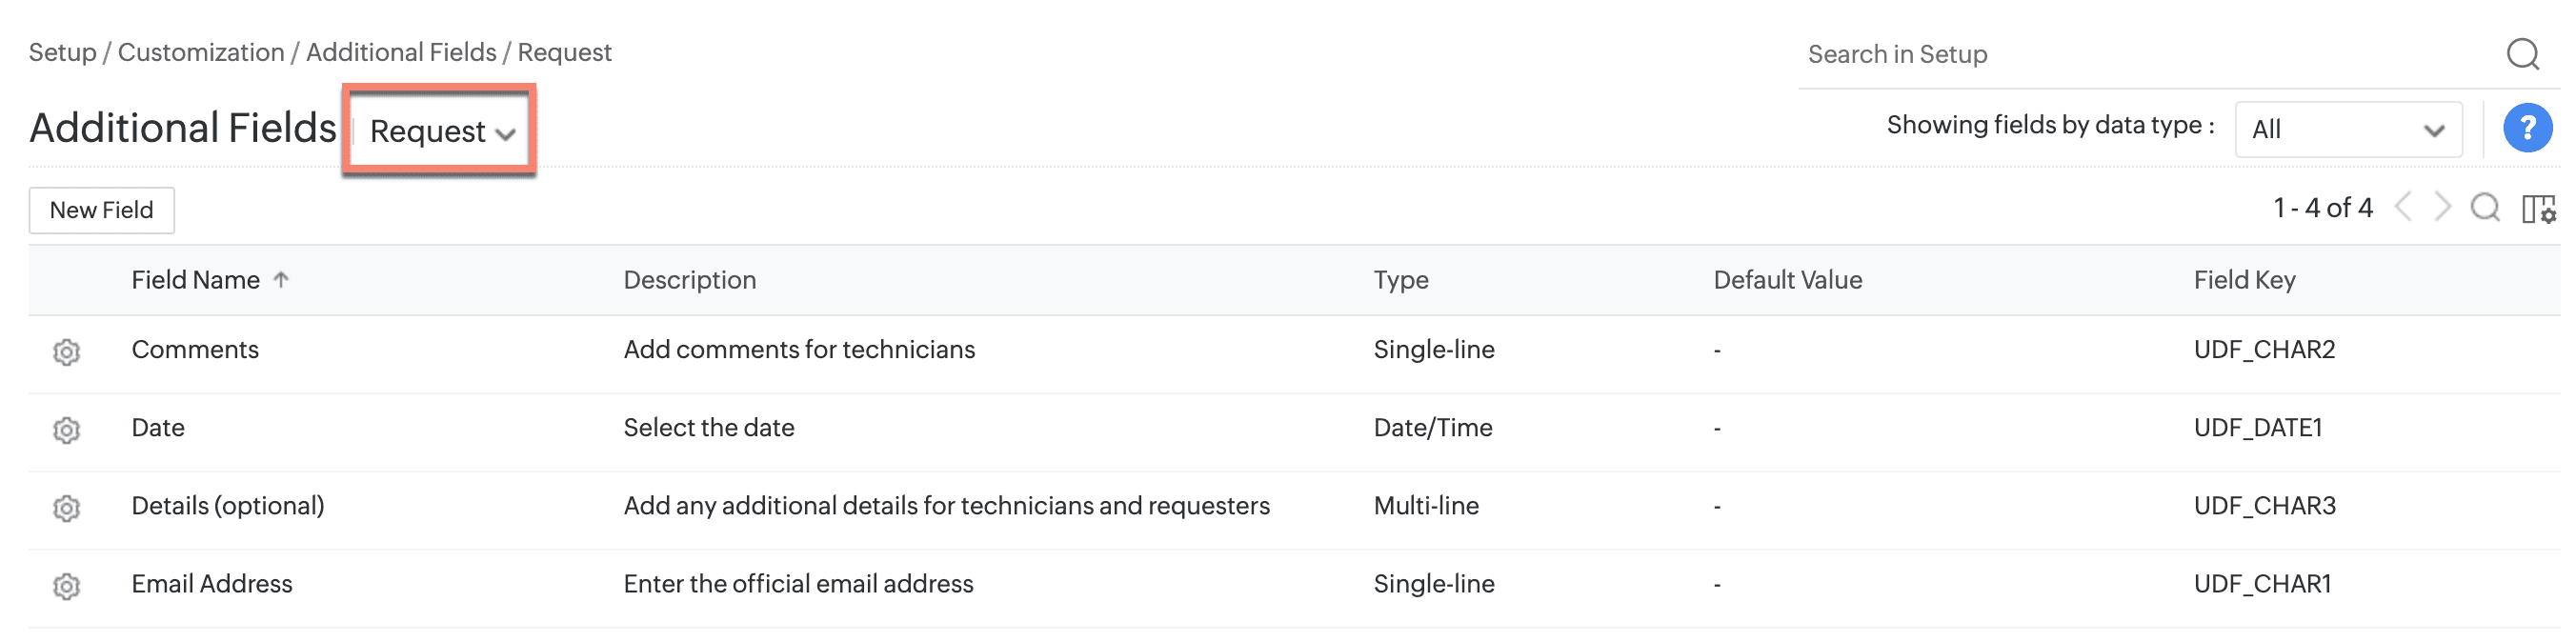Viewport: 2576px width, 642px height.
Task: Navigate to Setup in the breadcrumb
Action: [62, 52]
